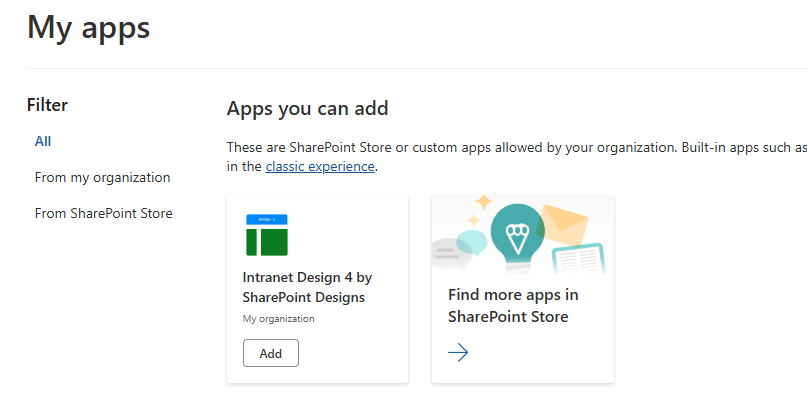Click the Filter heading
The width and height of the screenshot is (807, 415).
(x=47, y=105)
